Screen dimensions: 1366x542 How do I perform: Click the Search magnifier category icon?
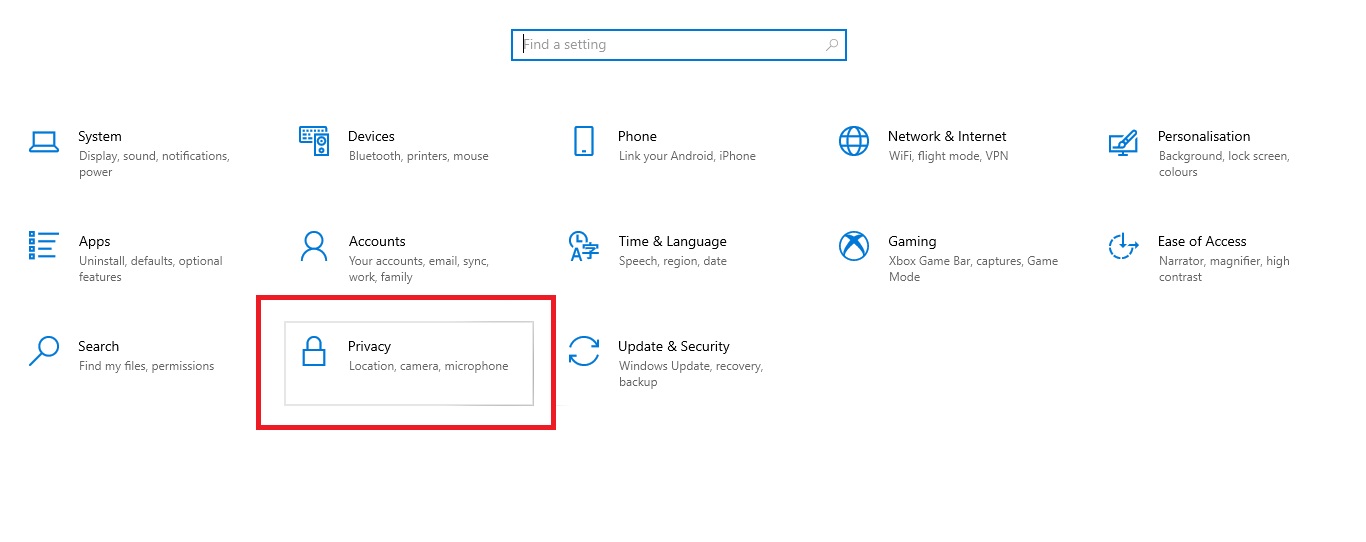click(44, 351)
